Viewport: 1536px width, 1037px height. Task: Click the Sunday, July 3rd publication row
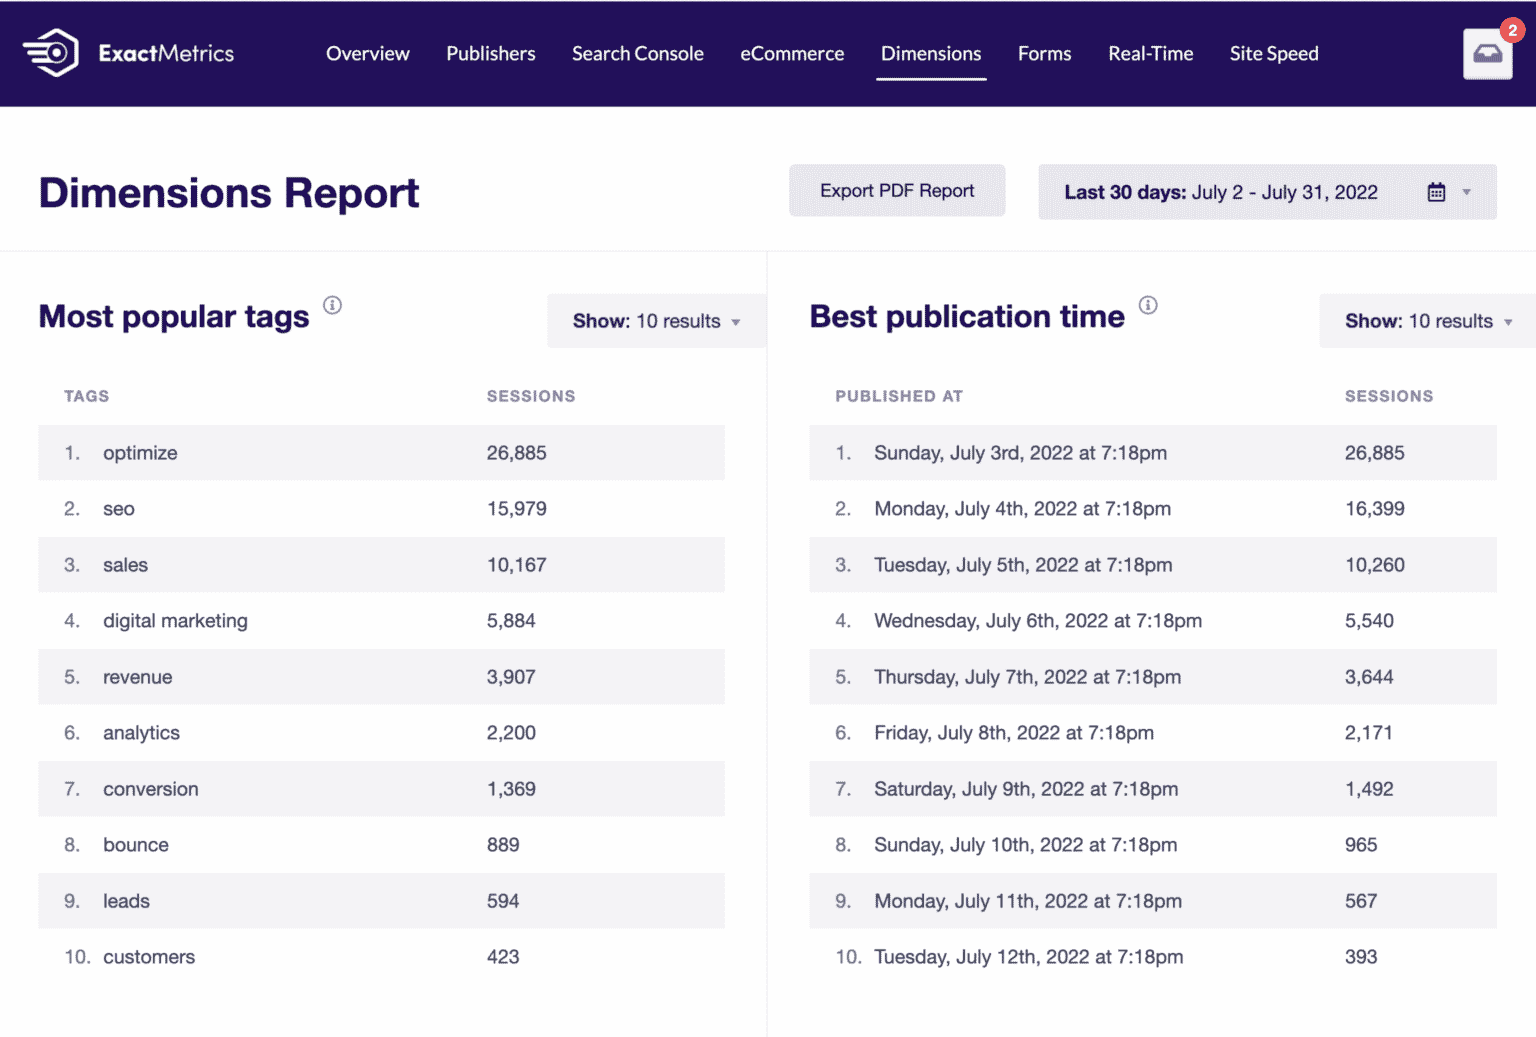(1020, 453)
